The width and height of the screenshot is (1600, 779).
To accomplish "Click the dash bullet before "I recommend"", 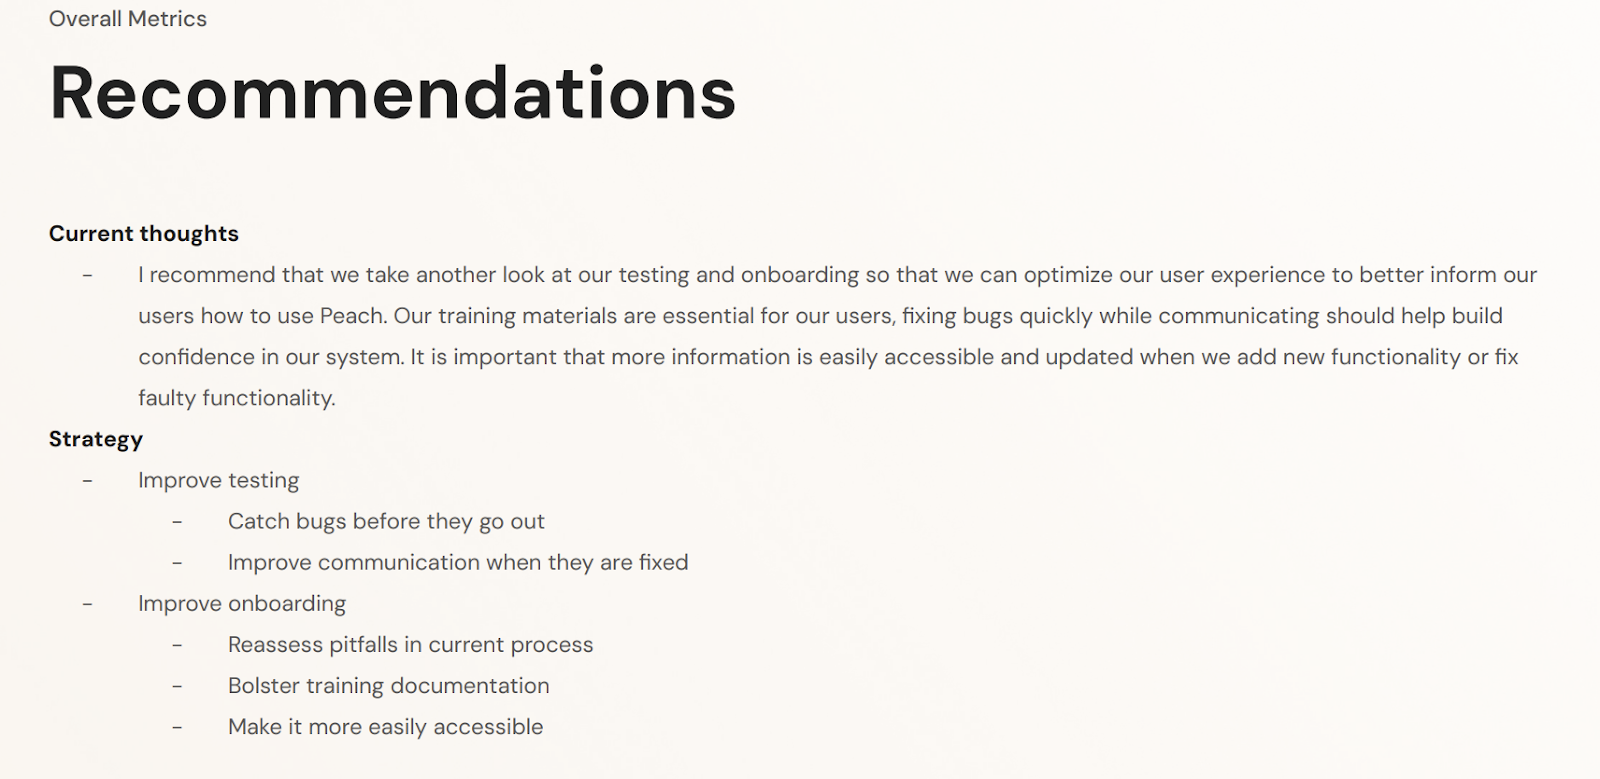I will (x=88, y=275).
